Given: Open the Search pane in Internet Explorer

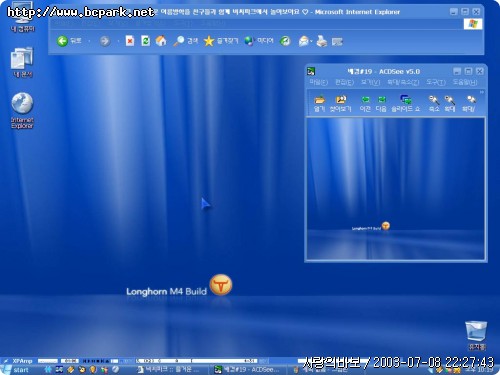Looking at the screenshot, I should point(185,41).
